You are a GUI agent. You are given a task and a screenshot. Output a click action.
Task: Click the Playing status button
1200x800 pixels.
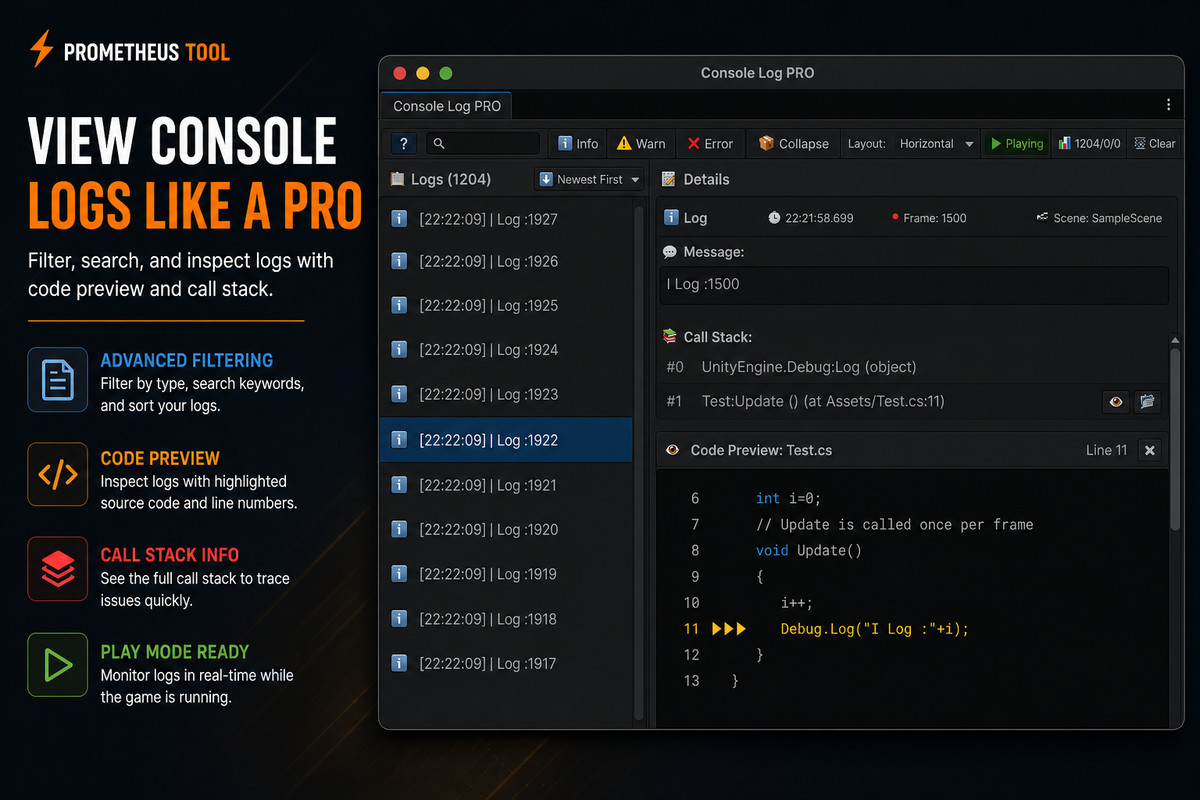(1016, 144)
